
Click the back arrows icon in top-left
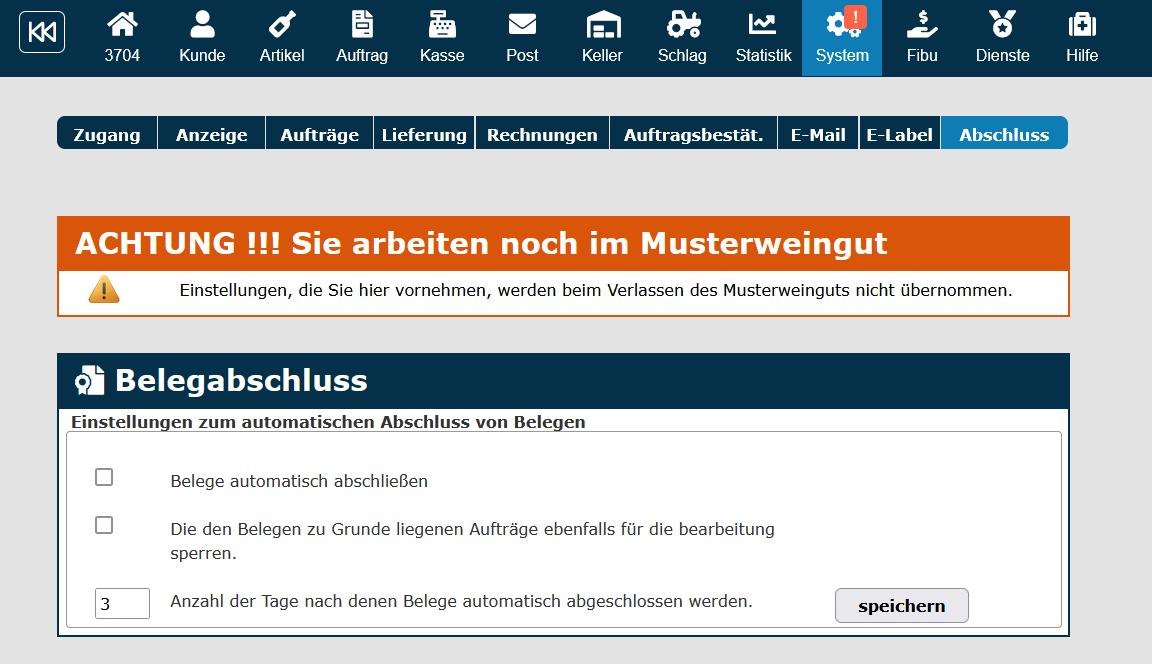click(x=42, y=33)
